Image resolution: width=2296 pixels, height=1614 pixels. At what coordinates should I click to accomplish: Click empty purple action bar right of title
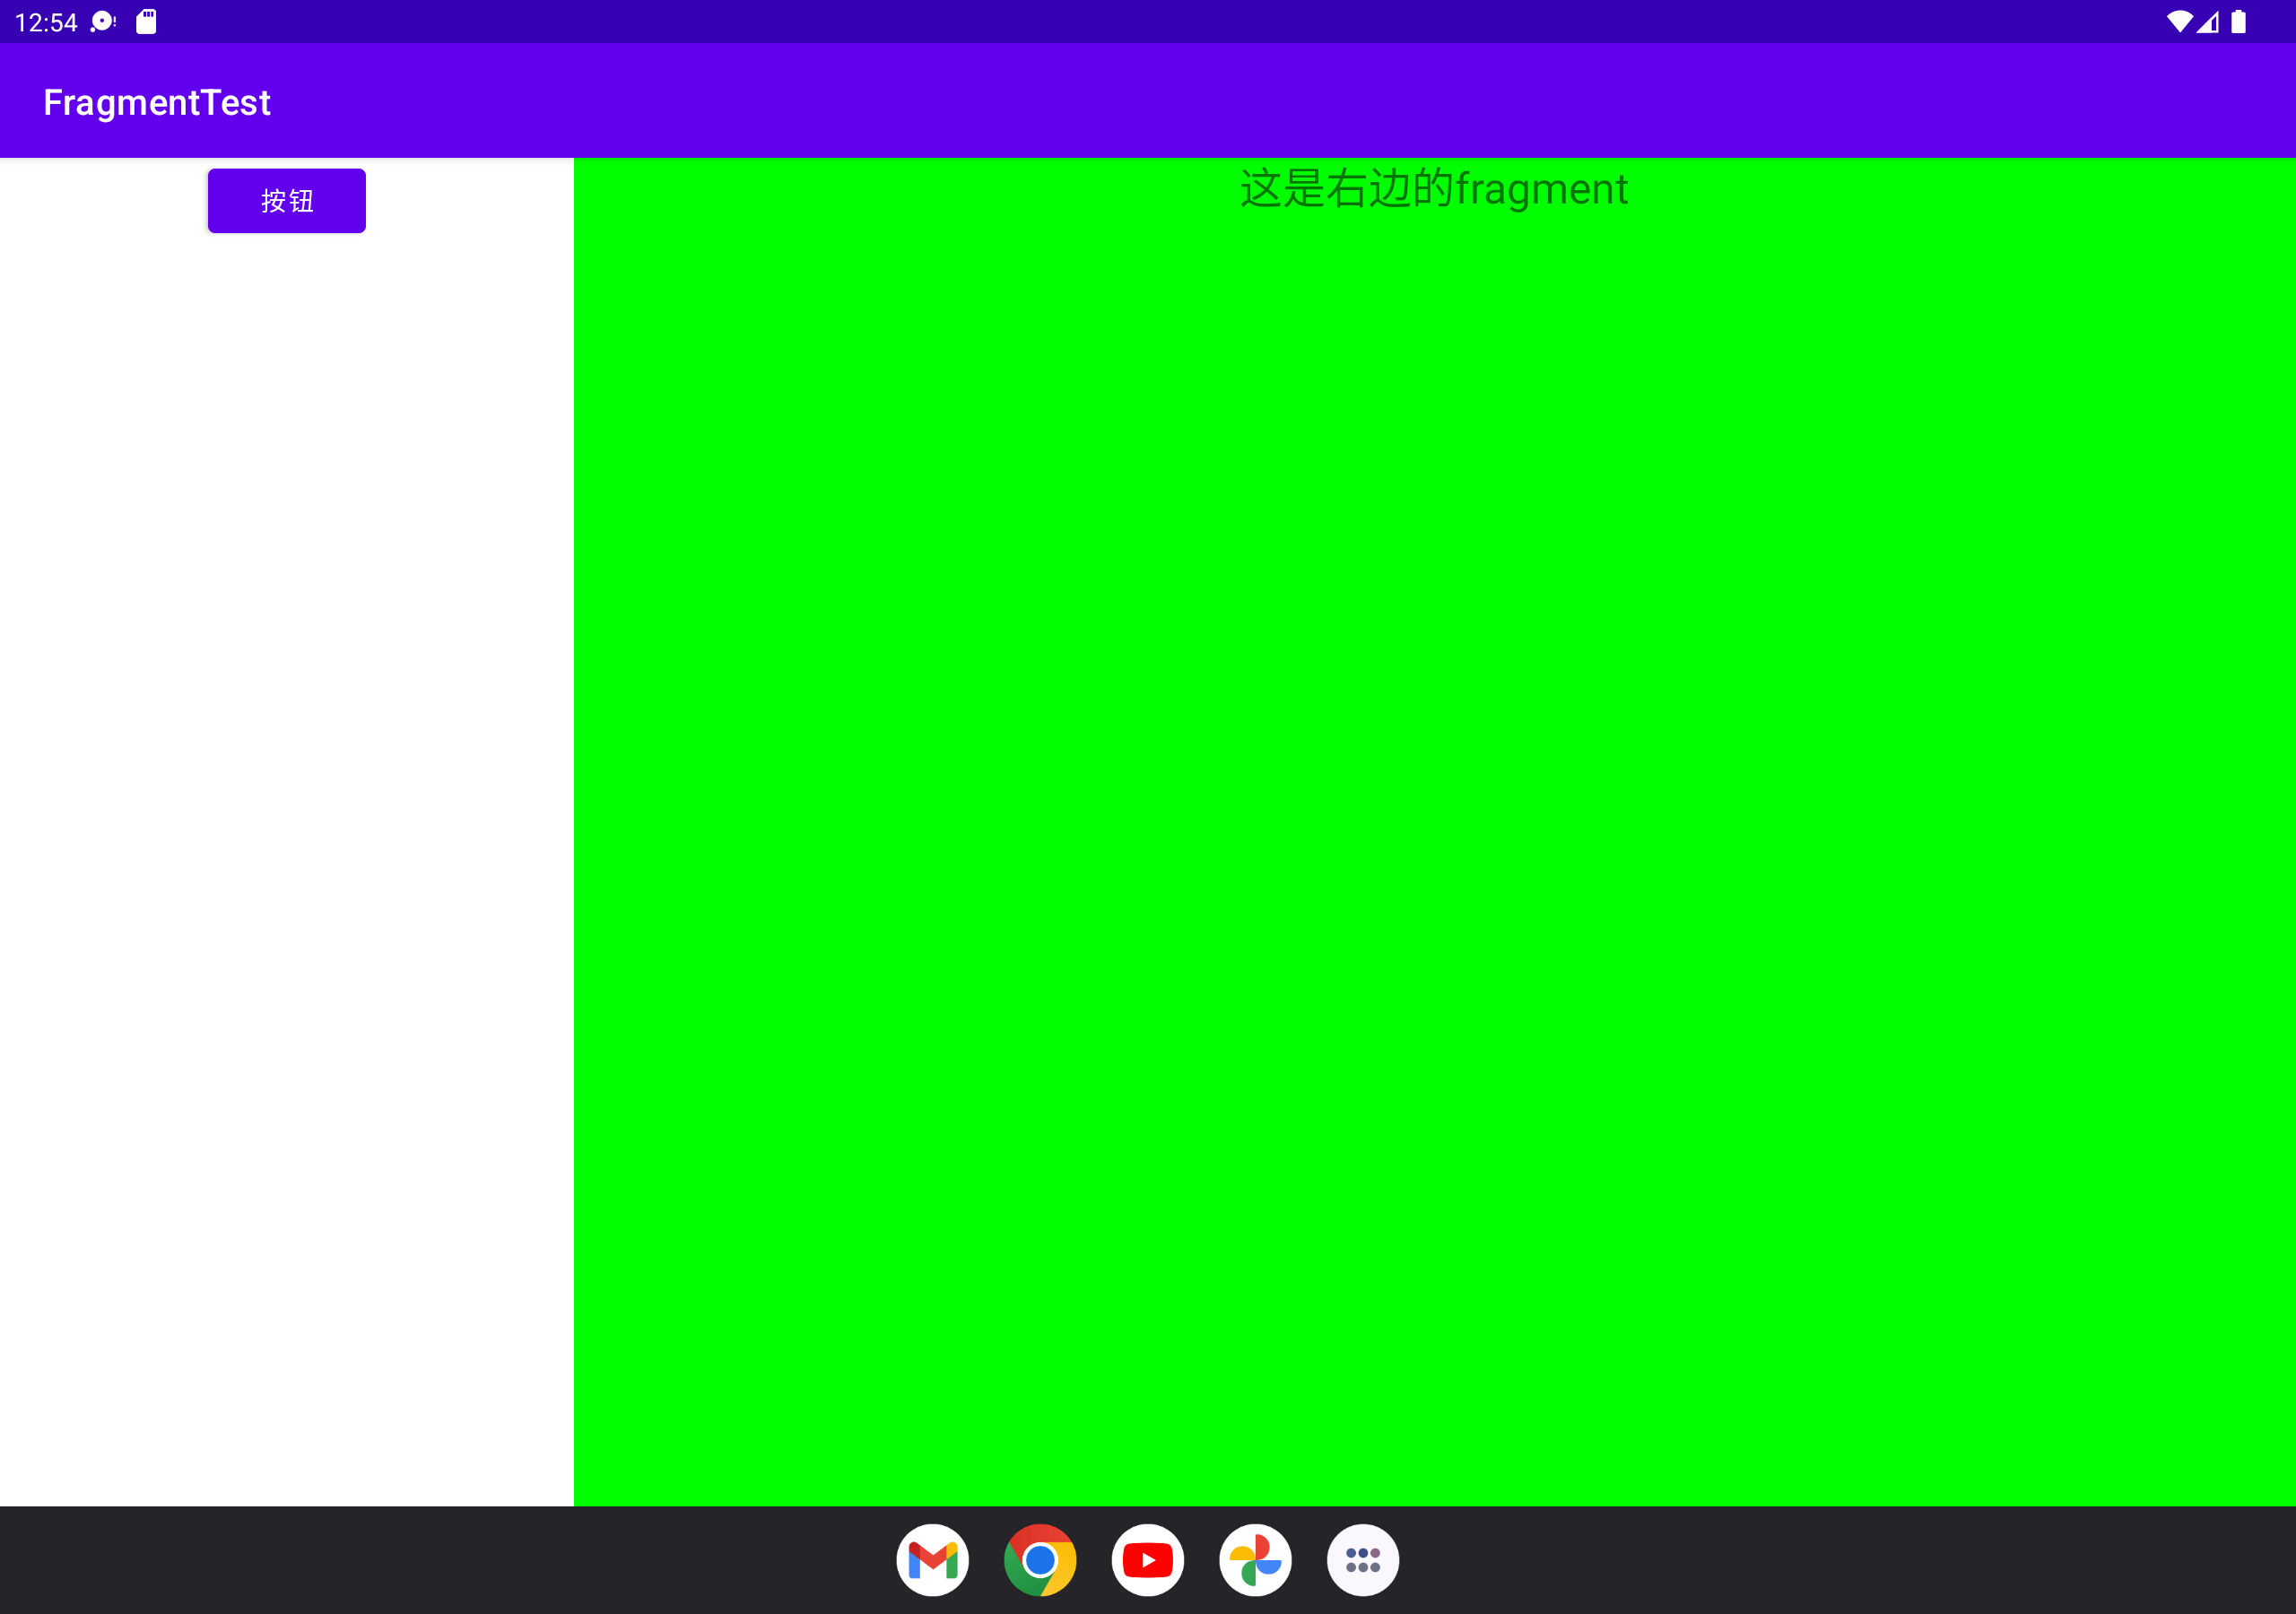tap(1300, 100)
